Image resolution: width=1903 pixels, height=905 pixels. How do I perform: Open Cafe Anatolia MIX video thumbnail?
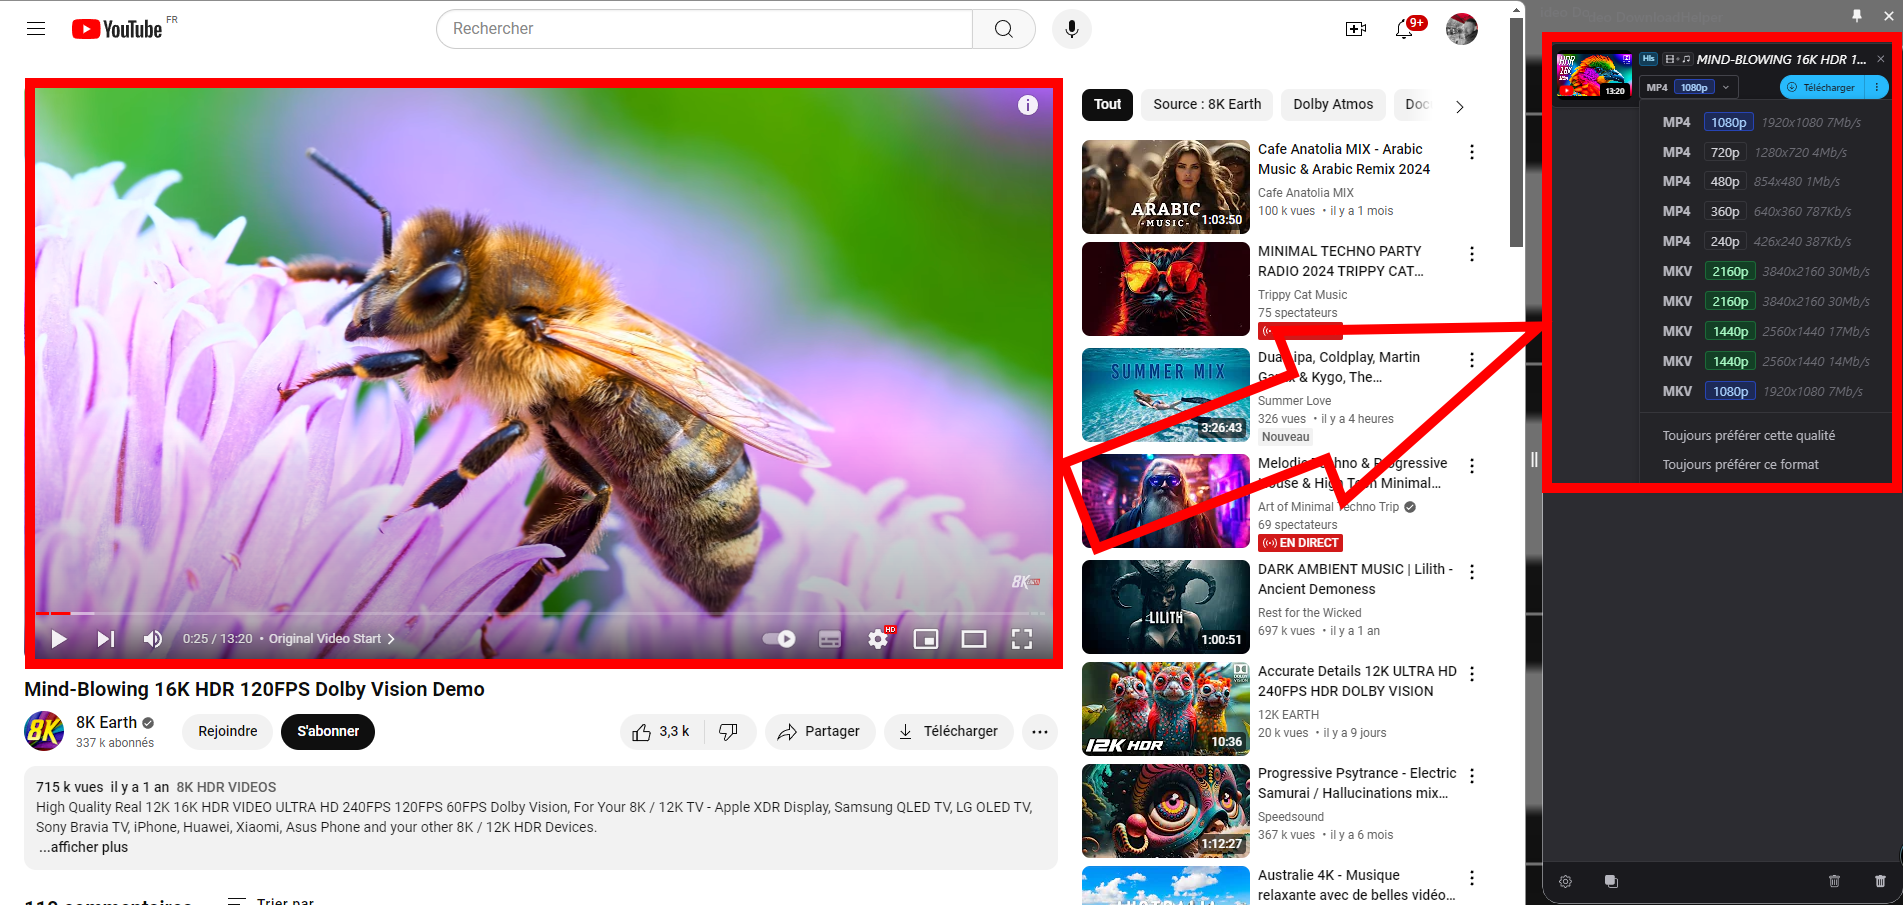point(1166,187)
